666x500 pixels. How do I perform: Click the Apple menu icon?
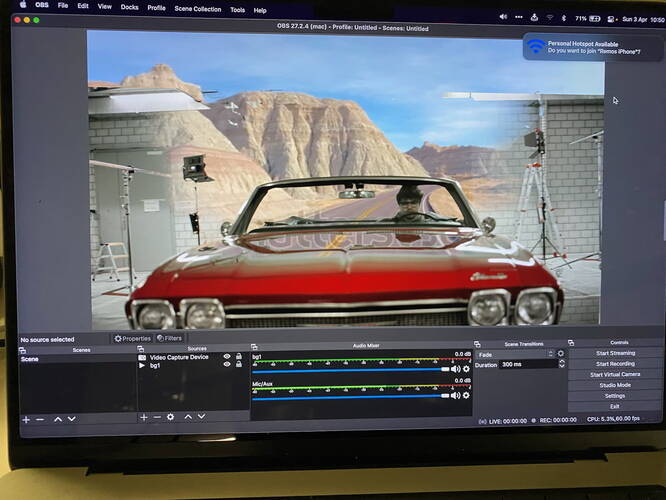[23, 5]
